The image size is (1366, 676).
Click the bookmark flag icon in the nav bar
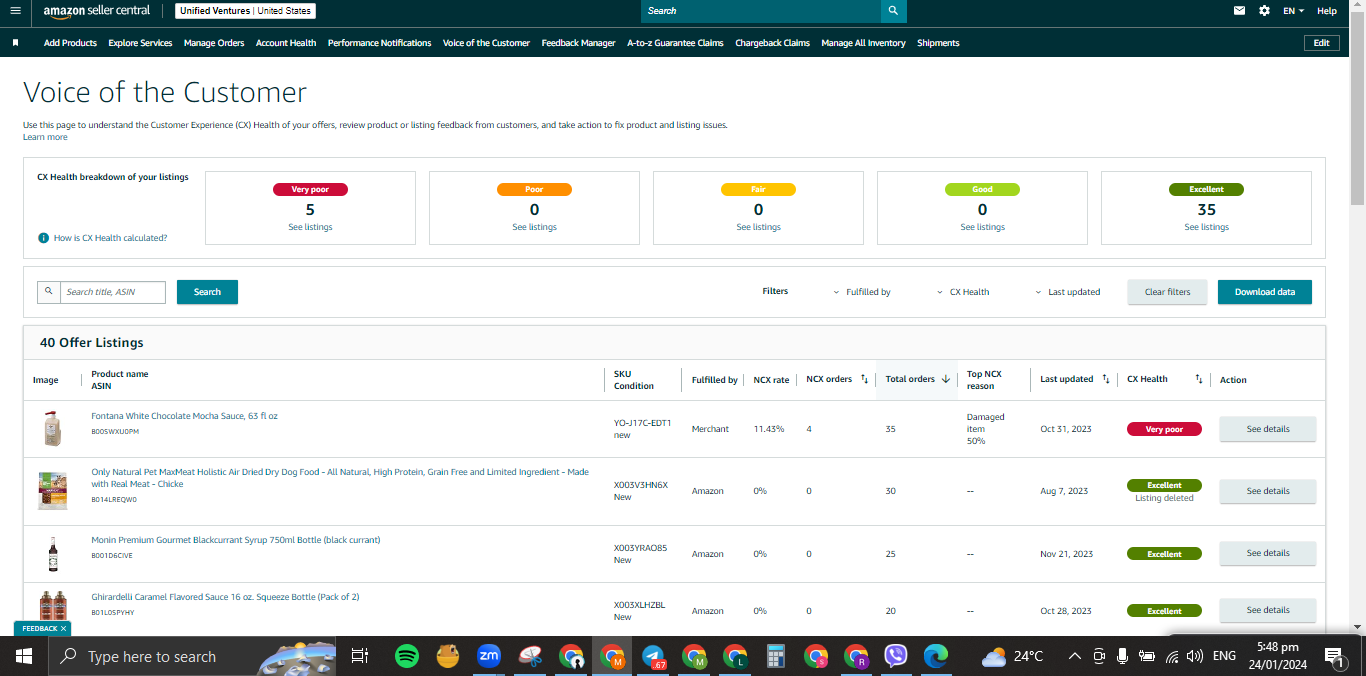pyautogui.click(x=15, y=43)
